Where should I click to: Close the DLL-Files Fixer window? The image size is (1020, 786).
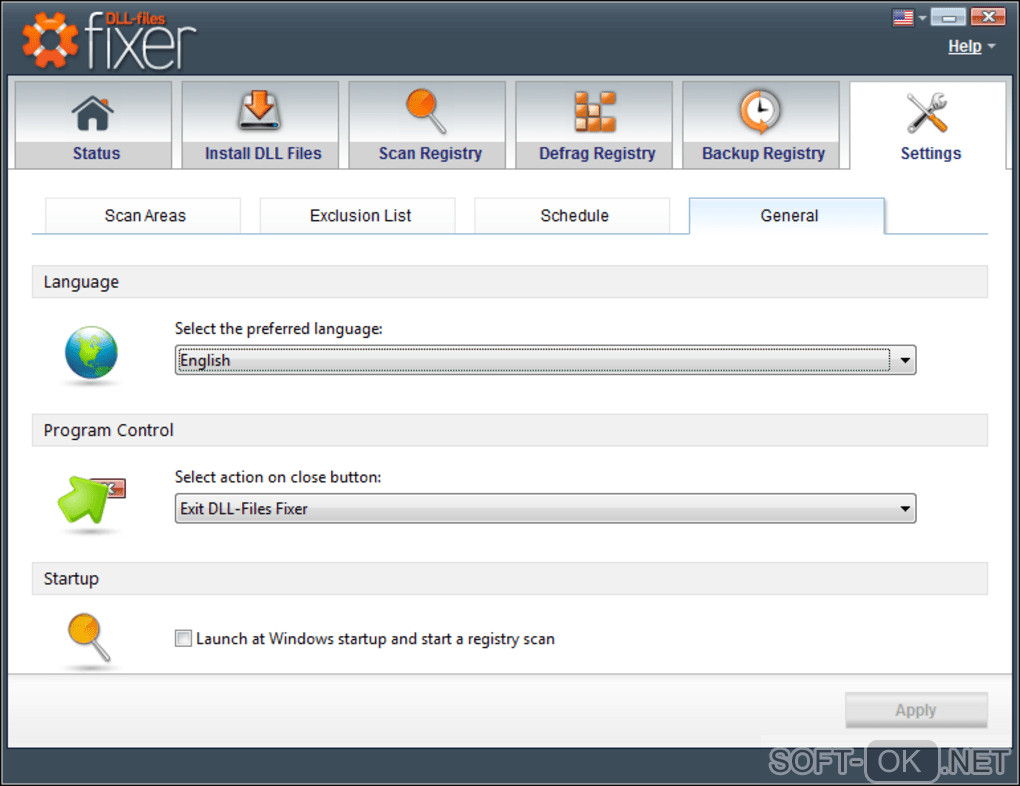tap(987, 17)
